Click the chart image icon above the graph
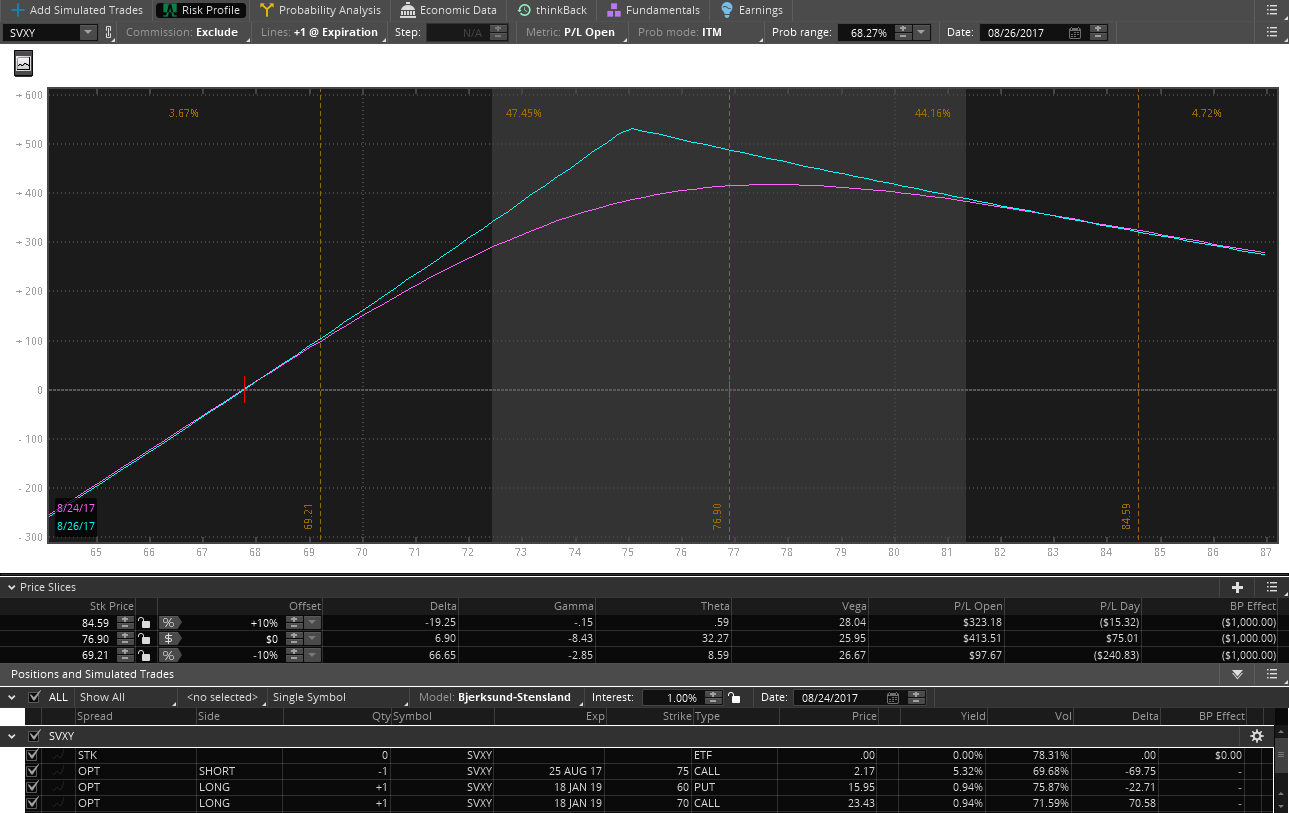This screenshot has width=1289, height=813. click(x=22, y=64)
